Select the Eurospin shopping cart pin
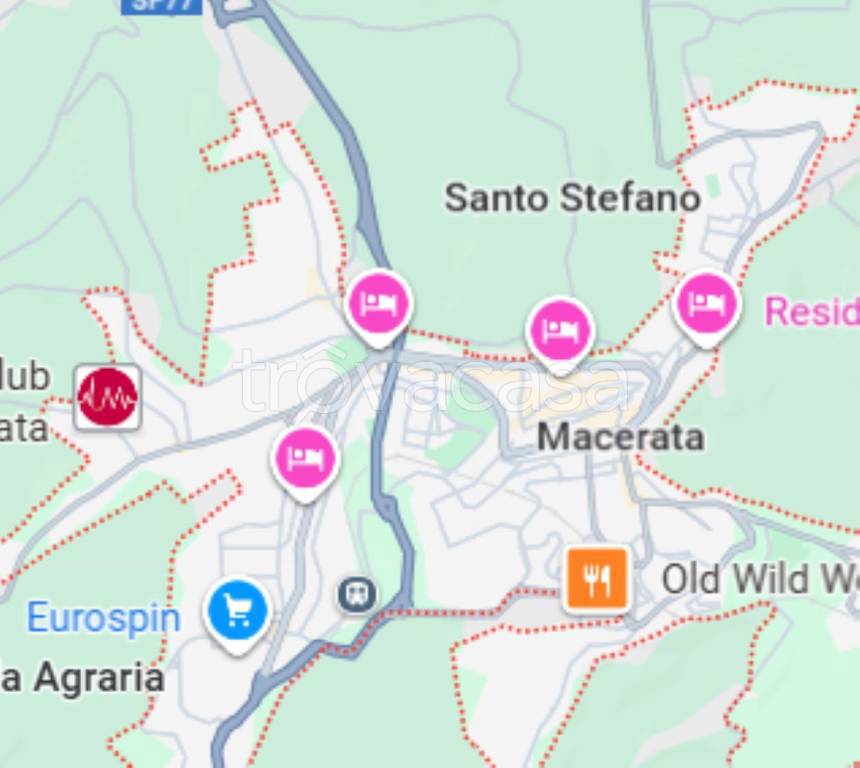 tap(237, 615)
